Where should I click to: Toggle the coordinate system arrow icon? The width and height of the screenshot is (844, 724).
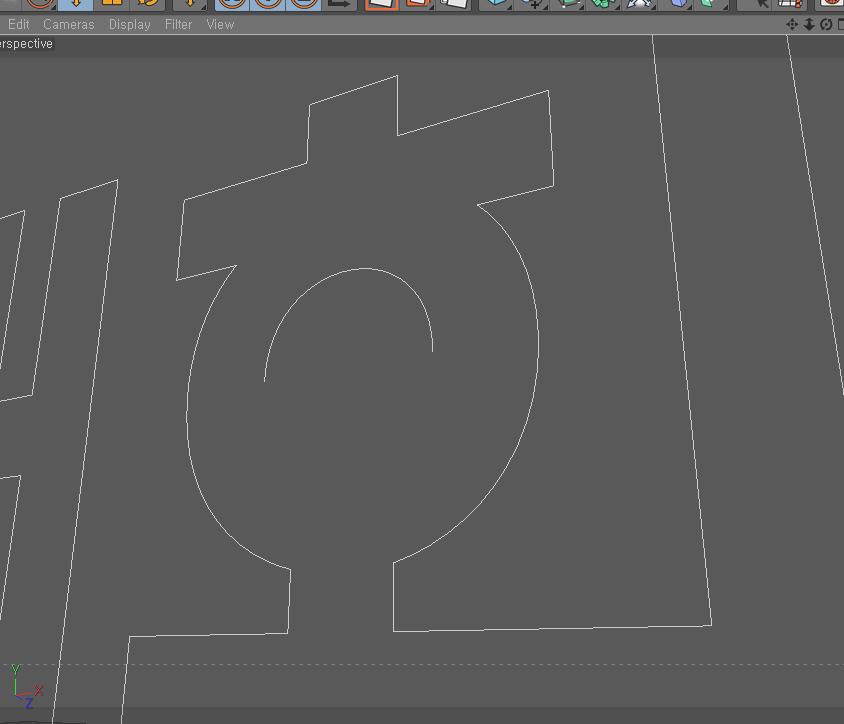[x=339, y=4]
